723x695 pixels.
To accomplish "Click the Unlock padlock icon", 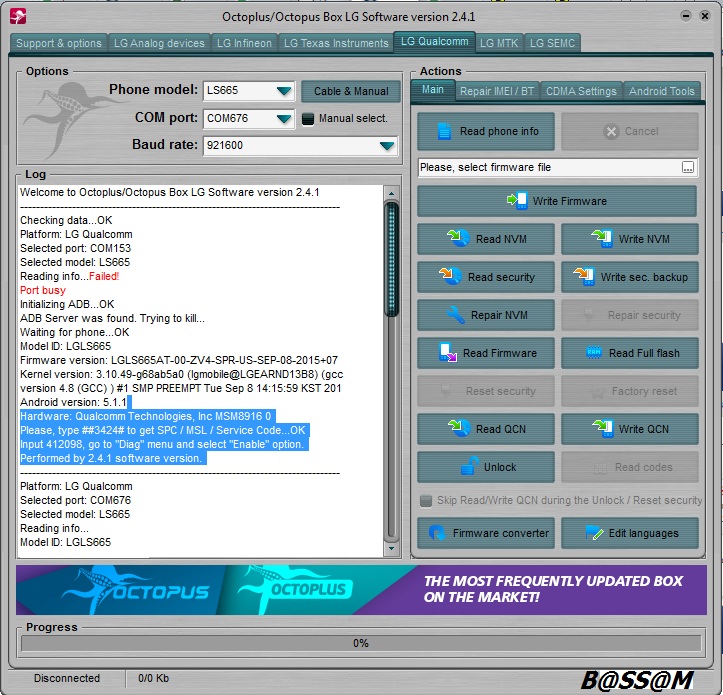I will pos(469,466).
